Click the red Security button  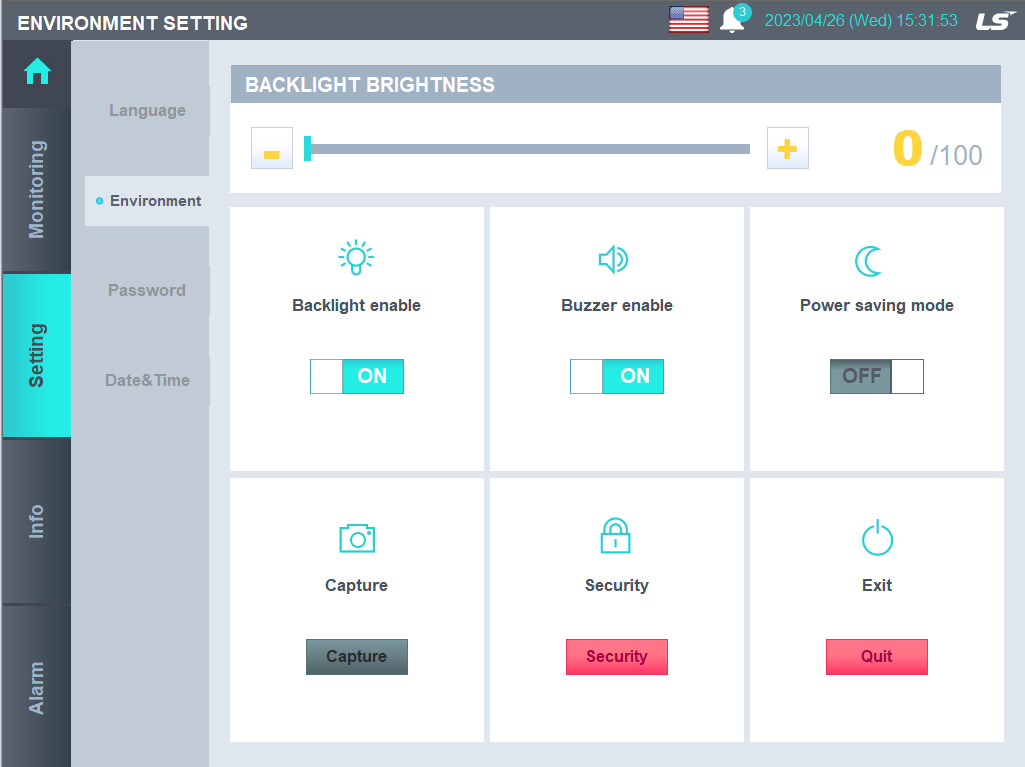617,656
